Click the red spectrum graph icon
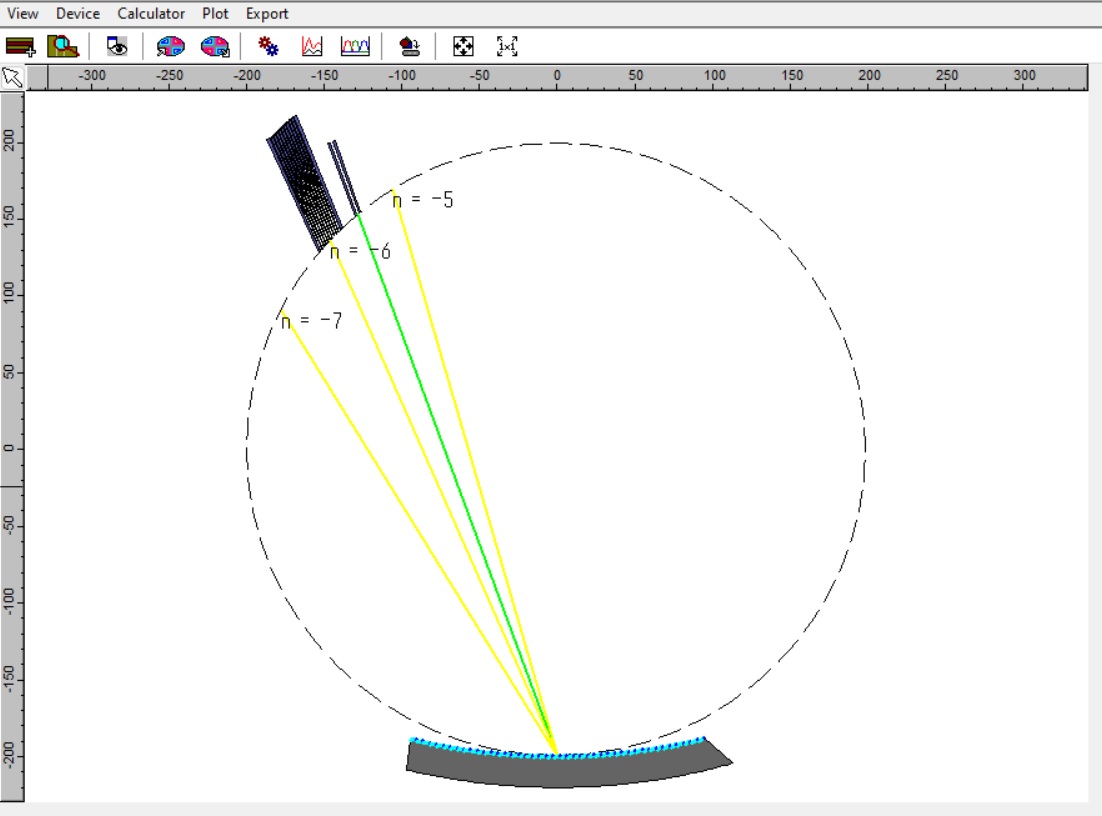This screenshot has width=1102, height=816. click(311, 46)
